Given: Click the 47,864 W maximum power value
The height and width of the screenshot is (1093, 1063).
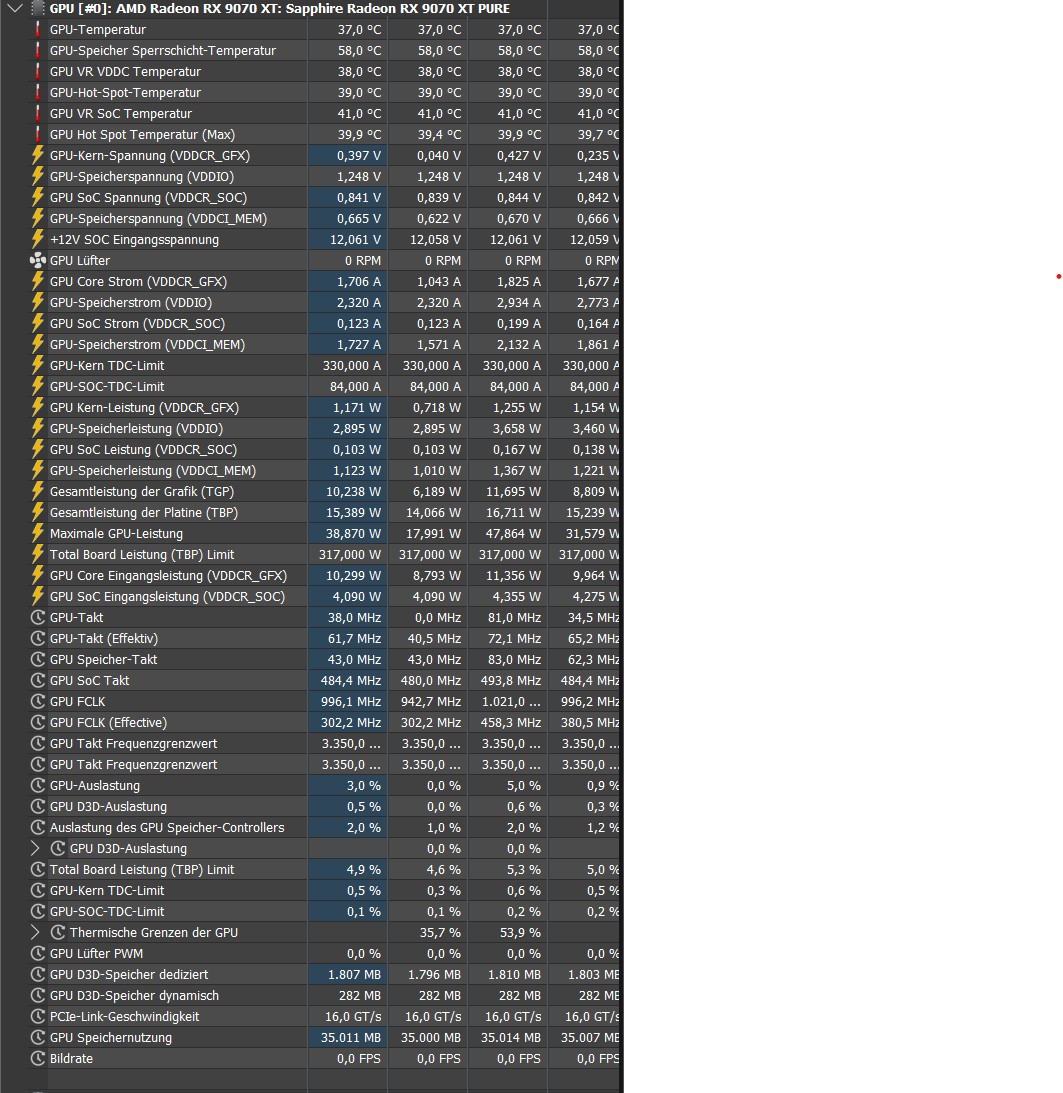Looking at the screenshot, I should pos(513,533).
